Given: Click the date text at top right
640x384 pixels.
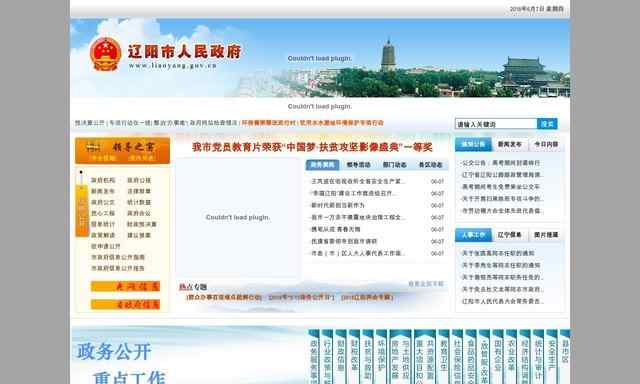Looking at the screenshot, I should (x=536, y=9).
